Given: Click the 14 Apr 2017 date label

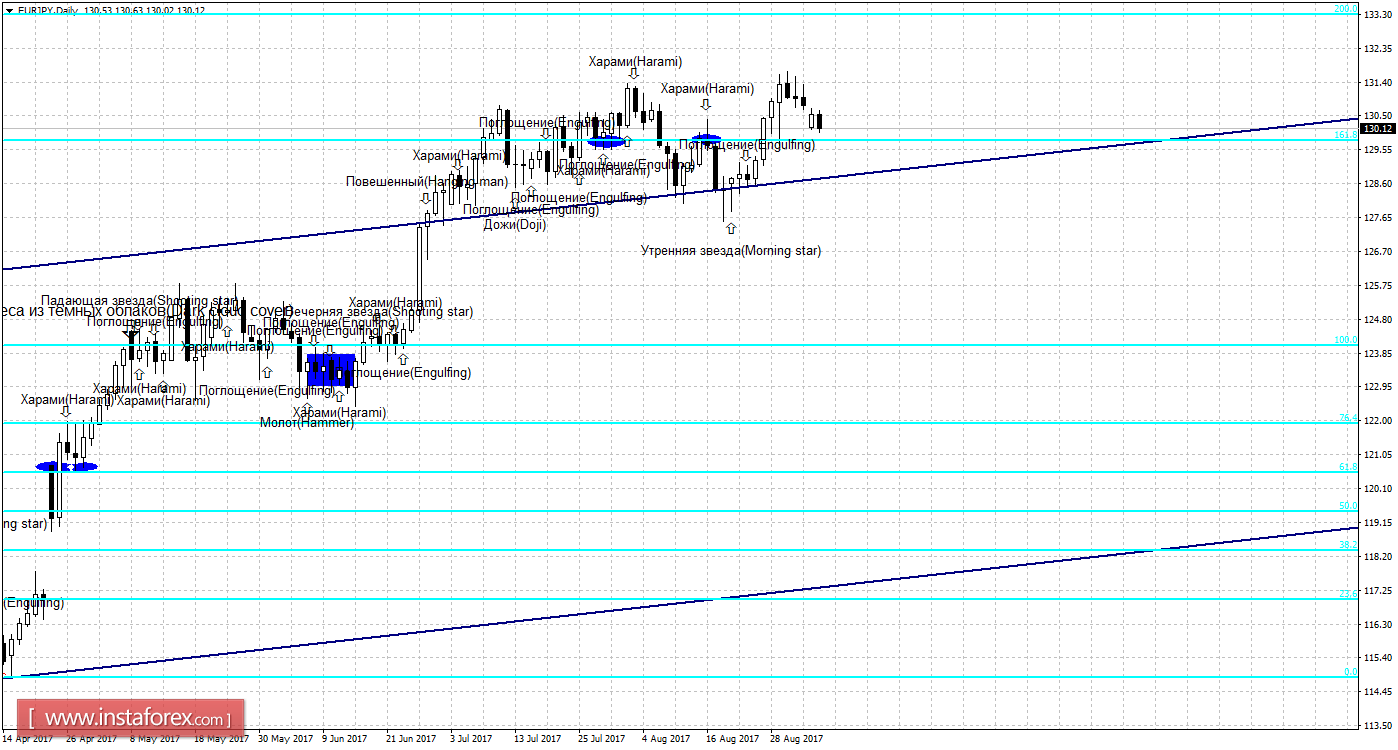Looking at the screenshot, I should [x=26, y=740].
